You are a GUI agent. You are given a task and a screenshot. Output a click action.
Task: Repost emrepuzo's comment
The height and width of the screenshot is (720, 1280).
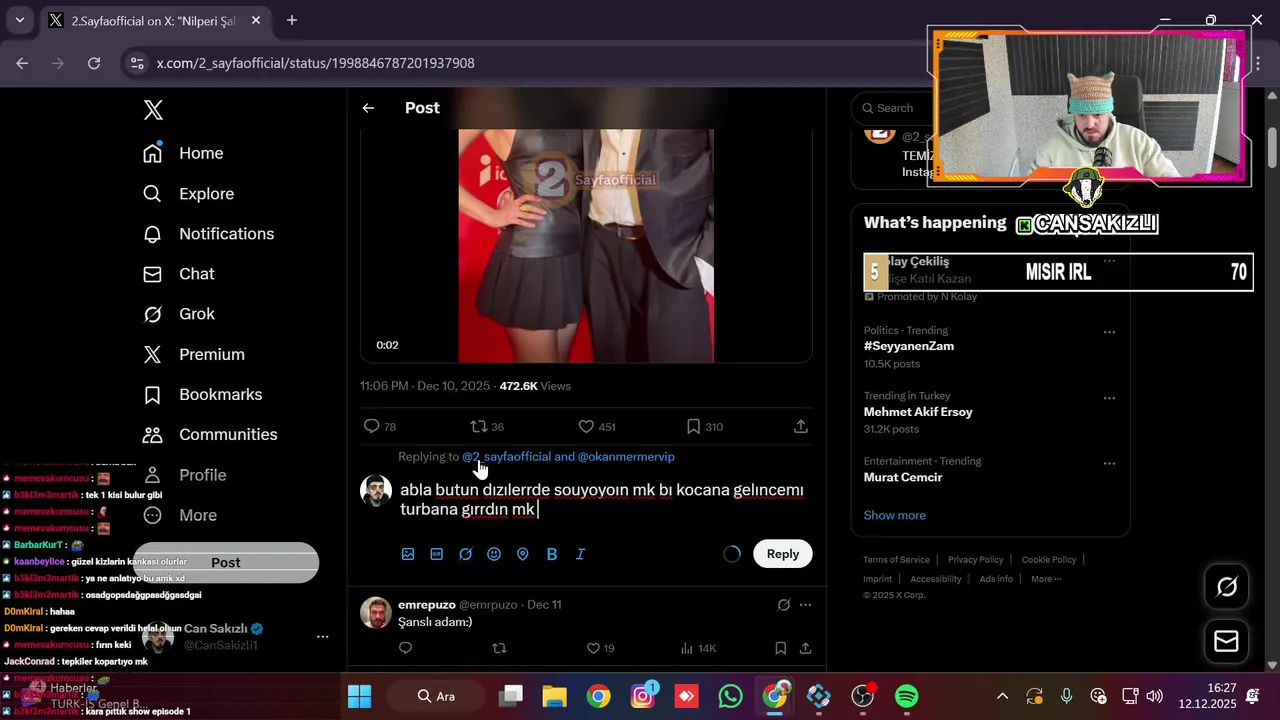click(x=499, y=648)
